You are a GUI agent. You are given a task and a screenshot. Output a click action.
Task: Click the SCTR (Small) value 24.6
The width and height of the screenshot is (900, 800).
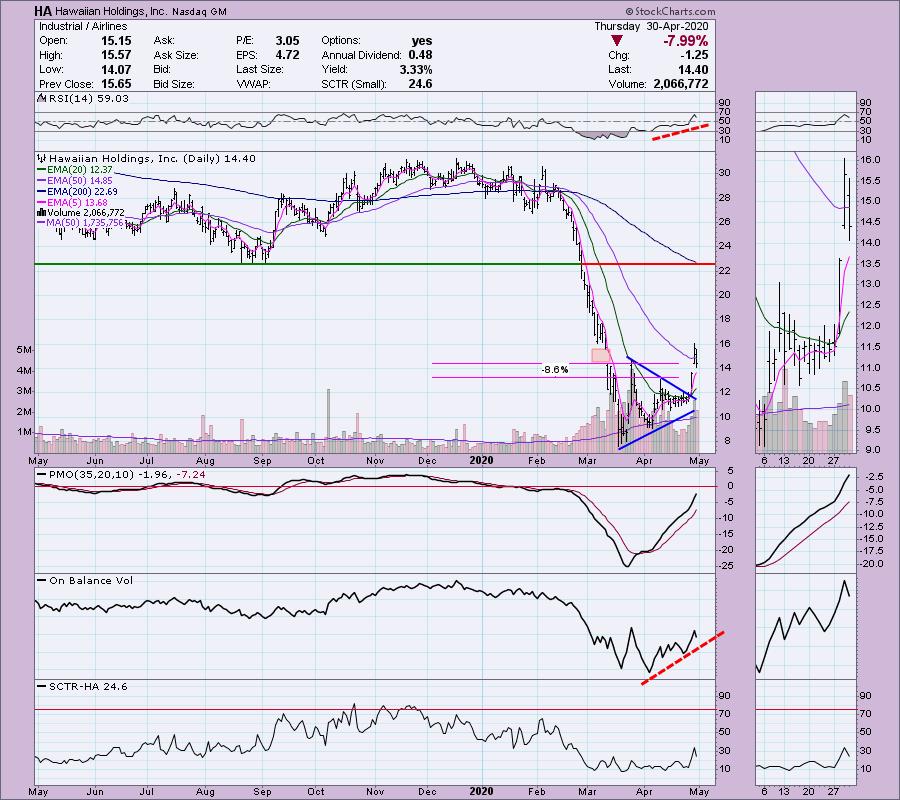click(420, 84)
